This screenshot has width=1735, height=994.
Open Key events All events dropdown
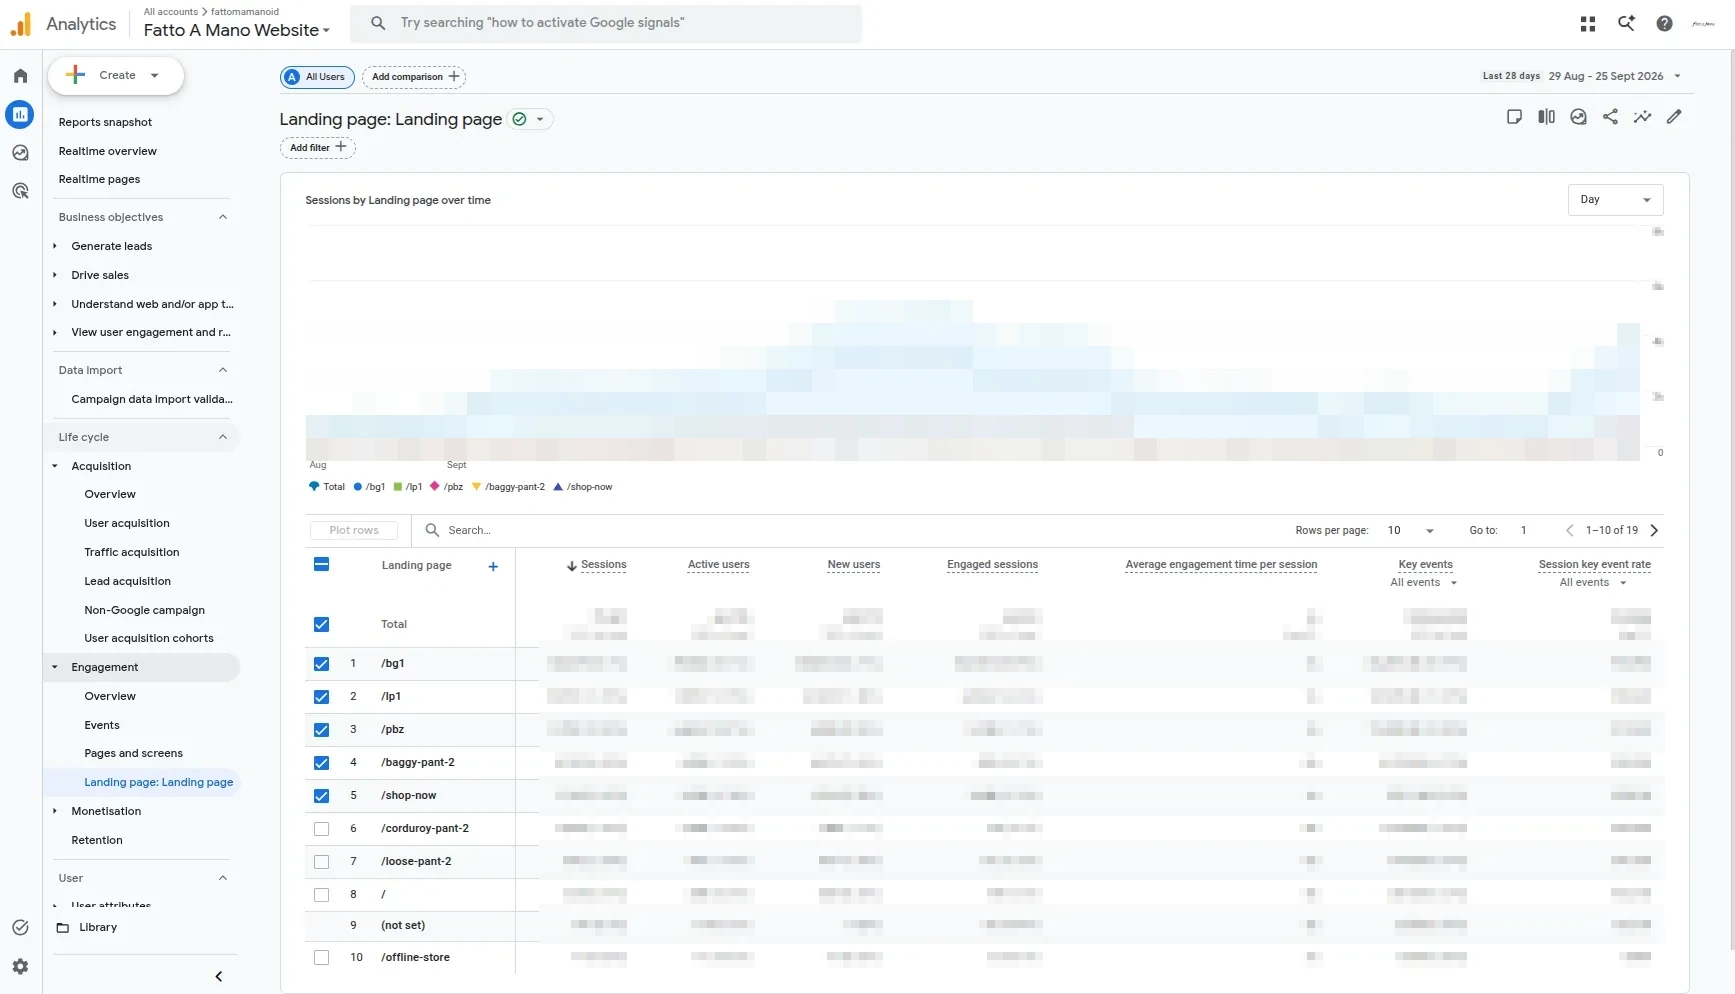pos(1424,583)
